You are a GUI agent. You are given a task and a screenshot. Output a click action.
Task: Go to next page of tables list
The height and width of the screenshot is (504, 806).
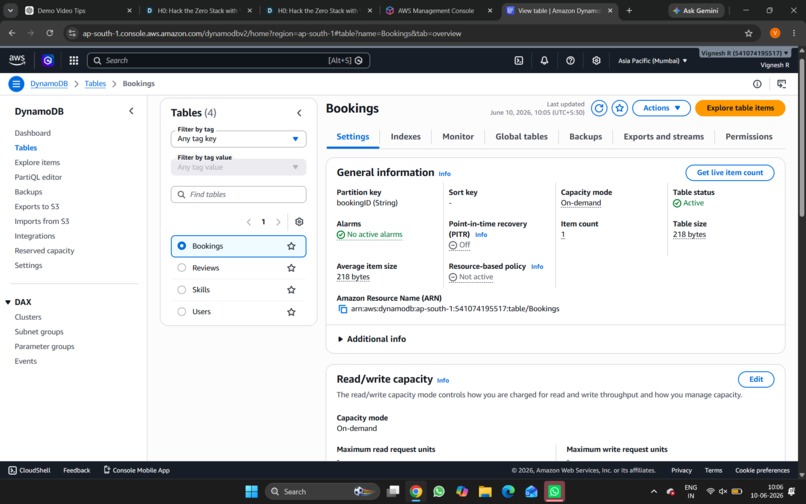pyautogui.click(x=278, y=222)
